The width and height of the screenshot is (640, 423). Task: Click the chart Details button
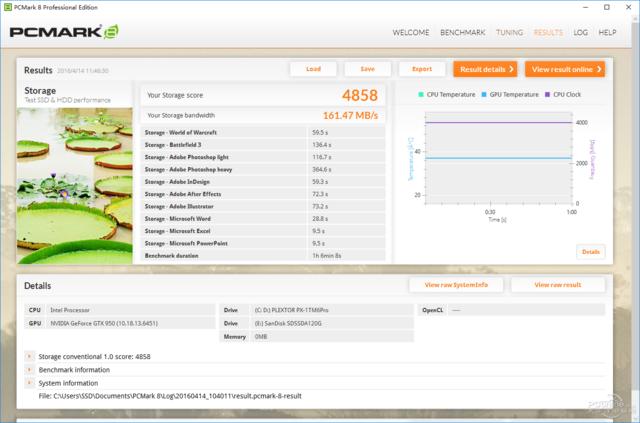coord(591,252)
